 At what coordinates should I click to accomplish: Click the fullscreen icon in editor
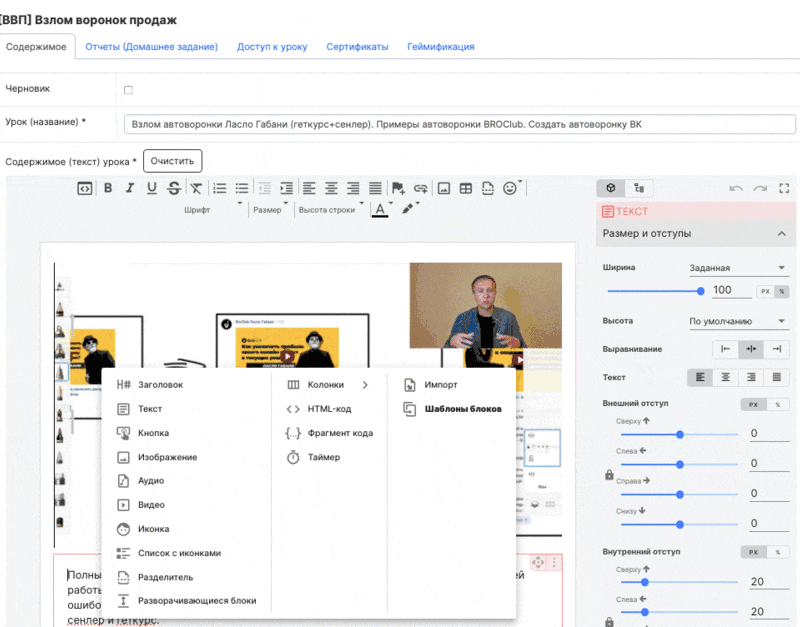click(x=784, y=188)
